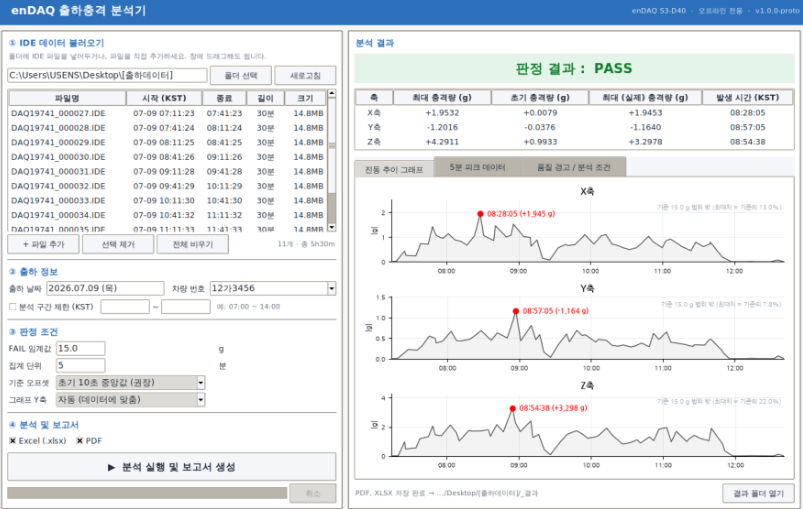The width and height of the screenshot is (803, 509).
Task: Click the 출하 날짜 input field
Action: pos(105,288)
